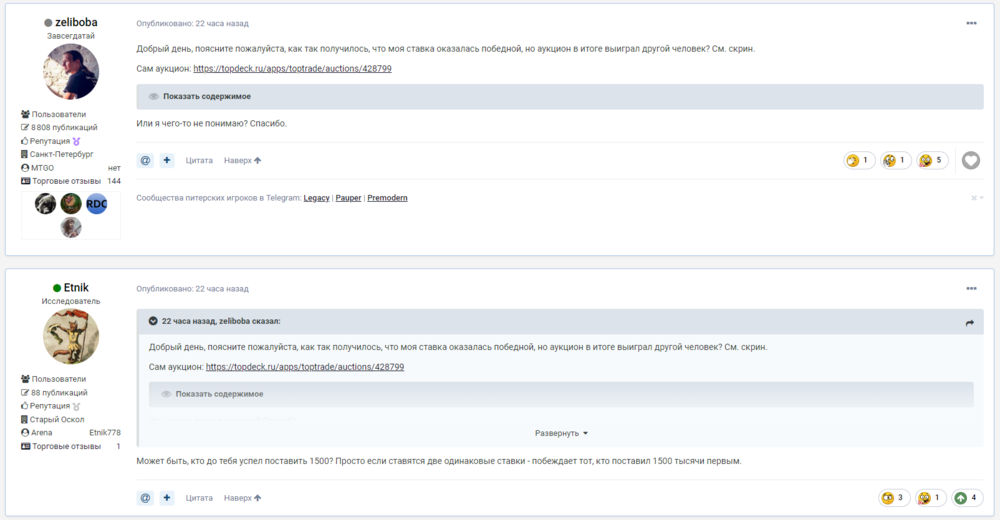Open zeliboba username profile

(x=76, y=22)
